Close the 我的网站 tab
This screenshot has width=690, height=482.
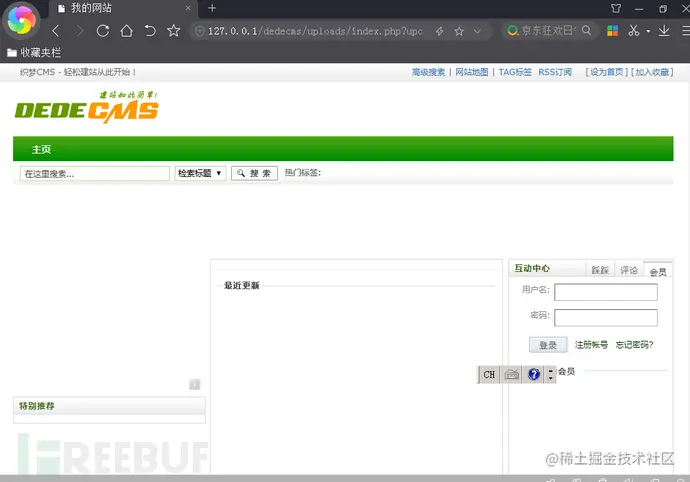point(188,8)
